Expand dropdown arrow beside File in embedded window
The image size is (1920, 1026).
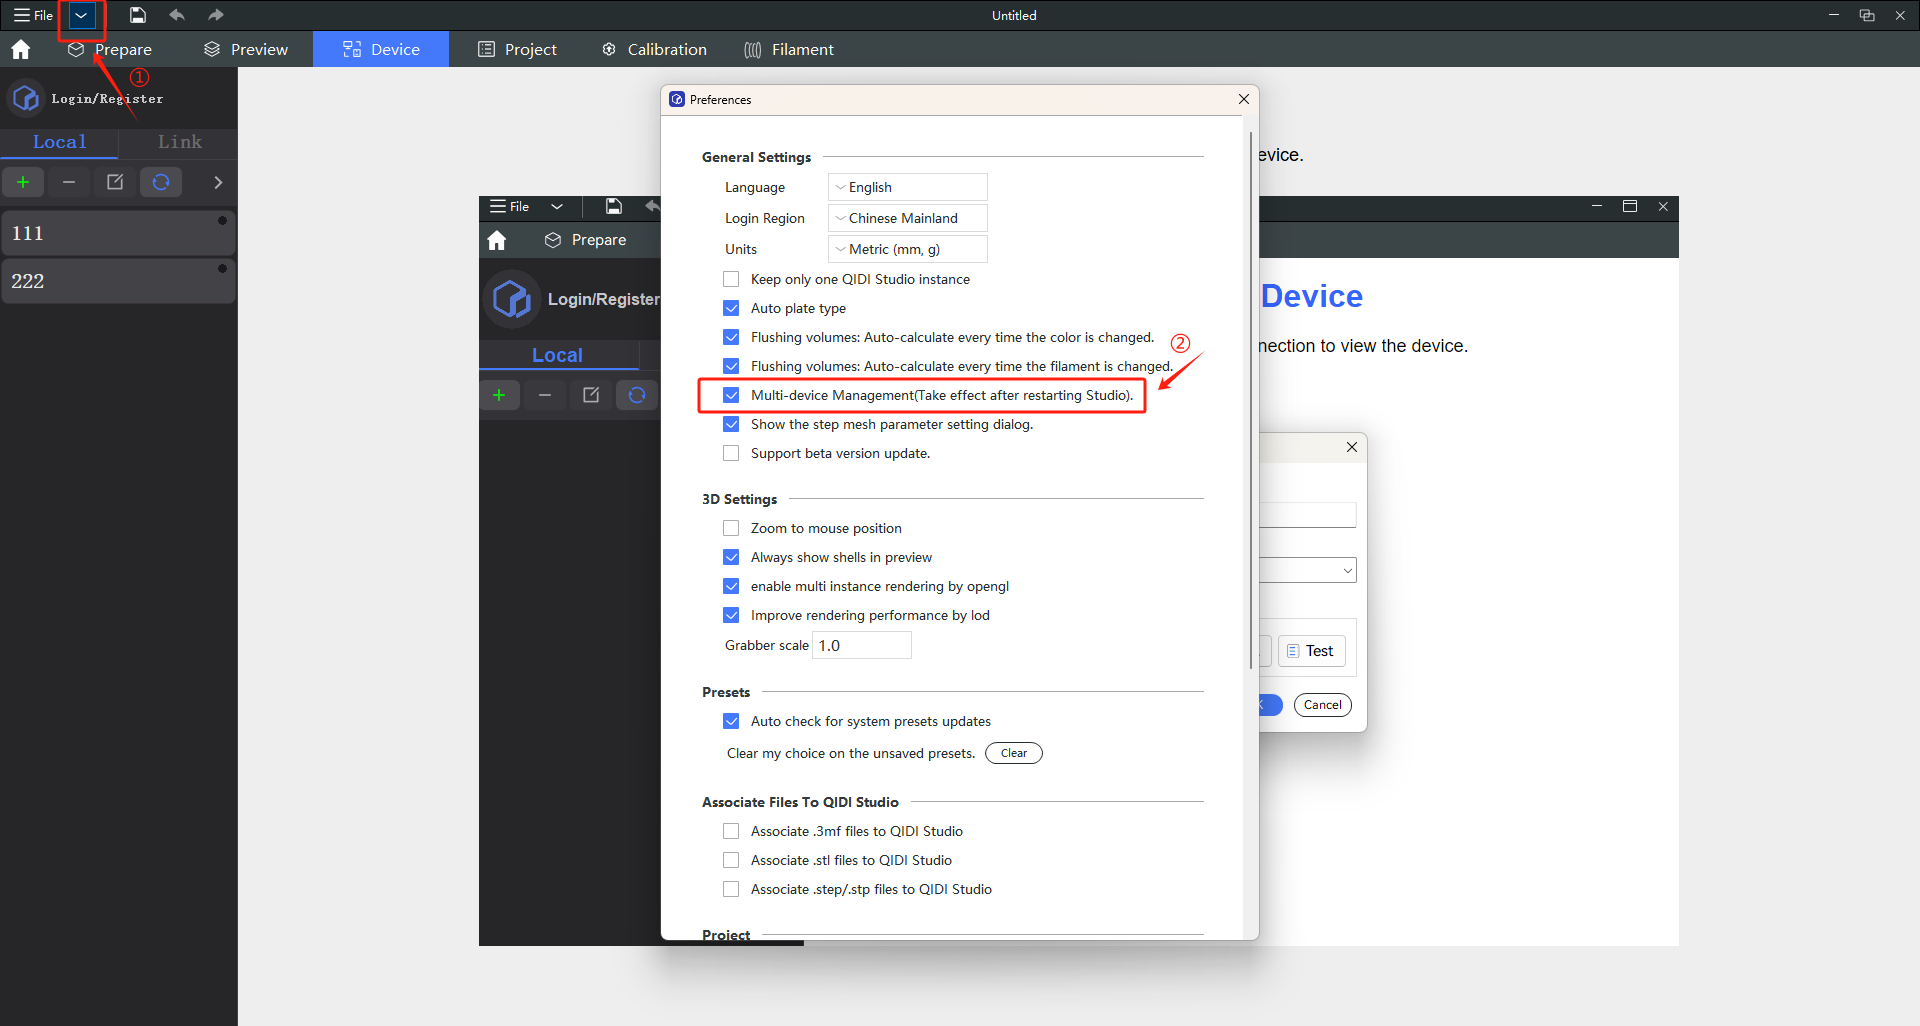tap(557, 207)
